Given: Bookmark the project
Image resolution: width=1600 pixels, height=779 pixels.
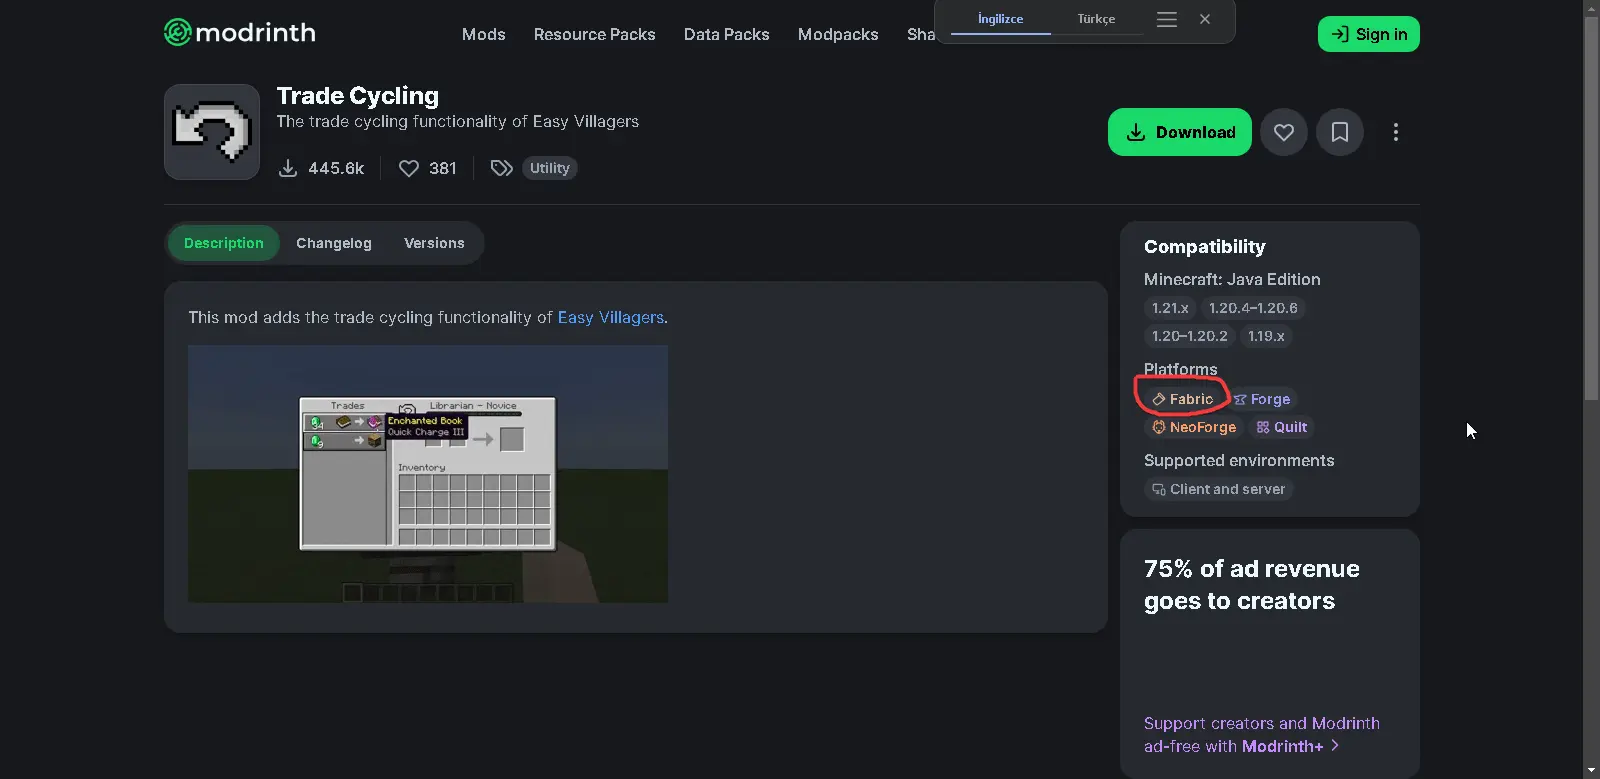Looking at the screenshot, I should tap(1340, 132).
